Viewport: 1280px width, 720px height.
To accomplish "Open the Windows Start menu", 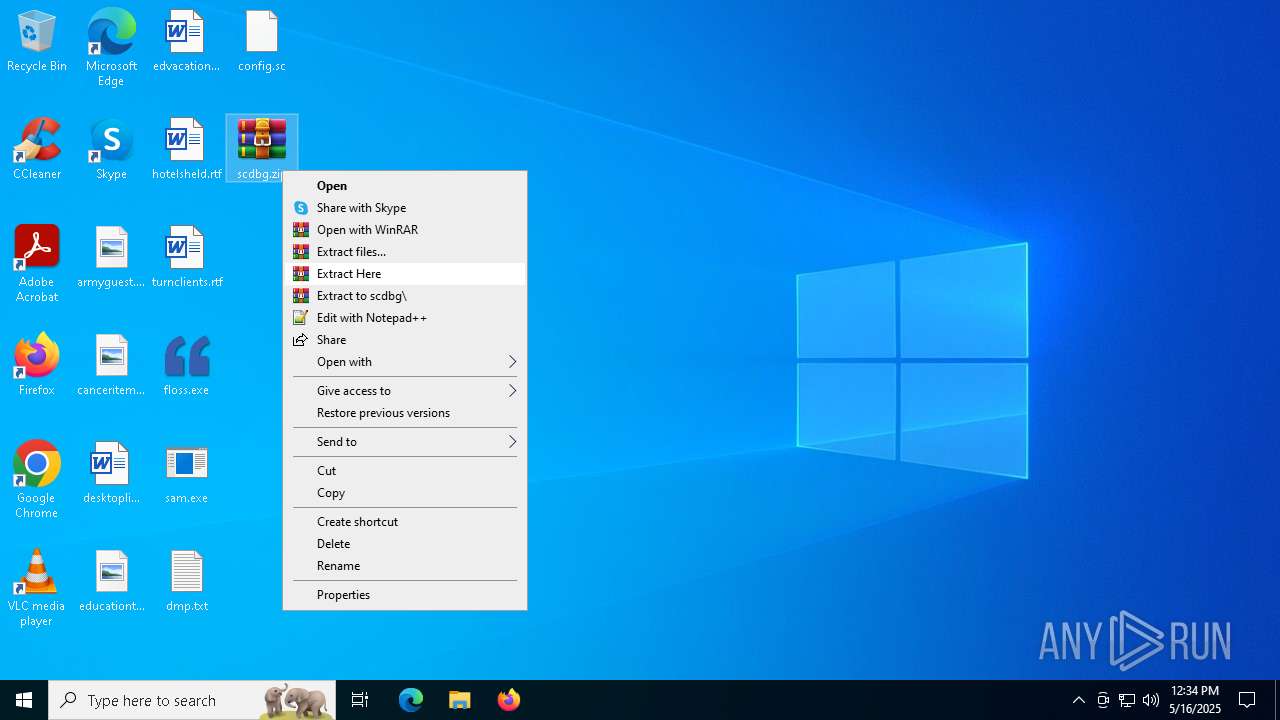I will (x=24, y=700).
